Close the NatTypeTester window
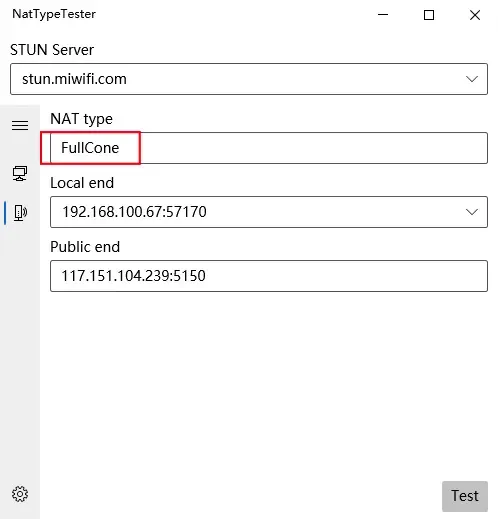Image resolution: width=498 pixels, height=519 pixels. (475, 15)
